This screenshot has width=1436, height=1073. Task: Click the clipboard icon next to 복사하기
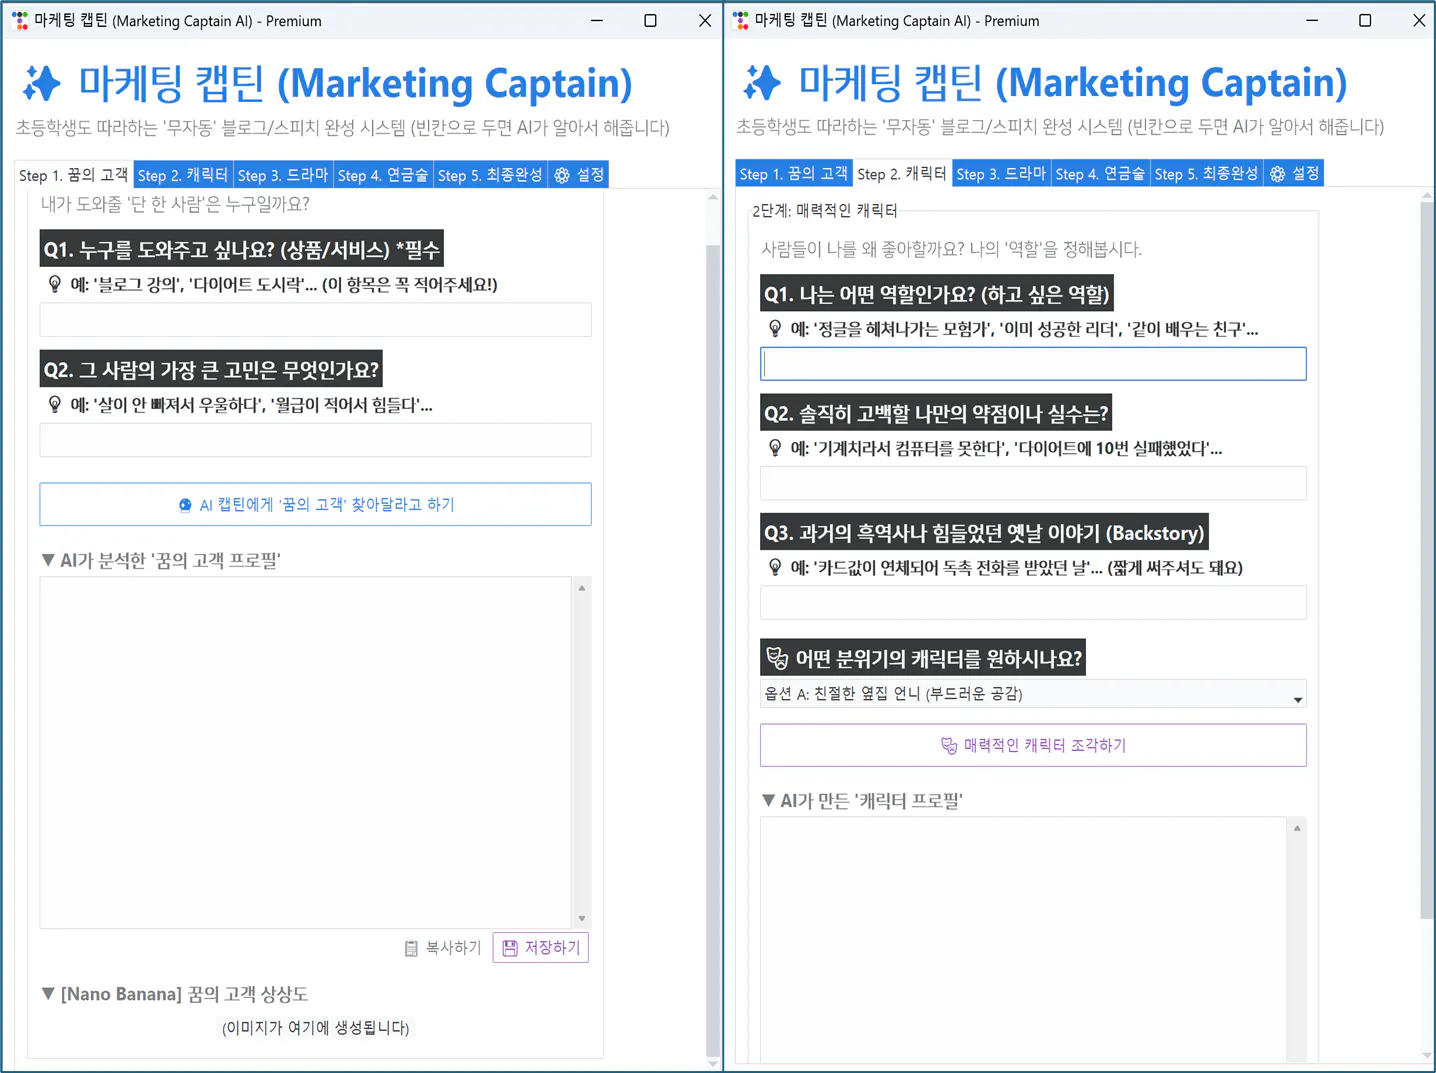pyautogui.click(x=412, y=947)
